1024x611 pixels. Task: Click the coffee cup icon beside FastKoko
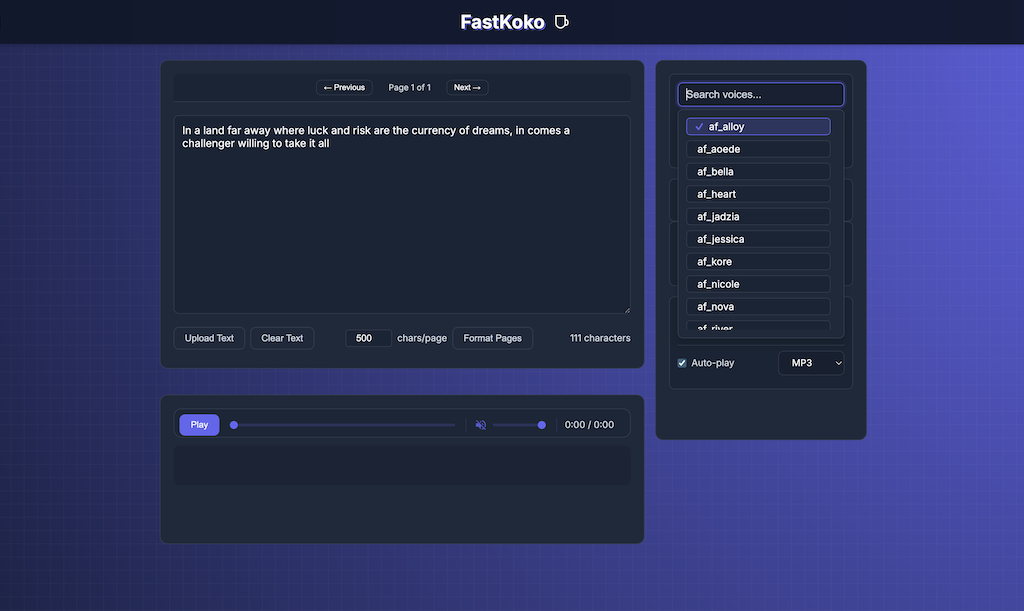pos(561,21)
